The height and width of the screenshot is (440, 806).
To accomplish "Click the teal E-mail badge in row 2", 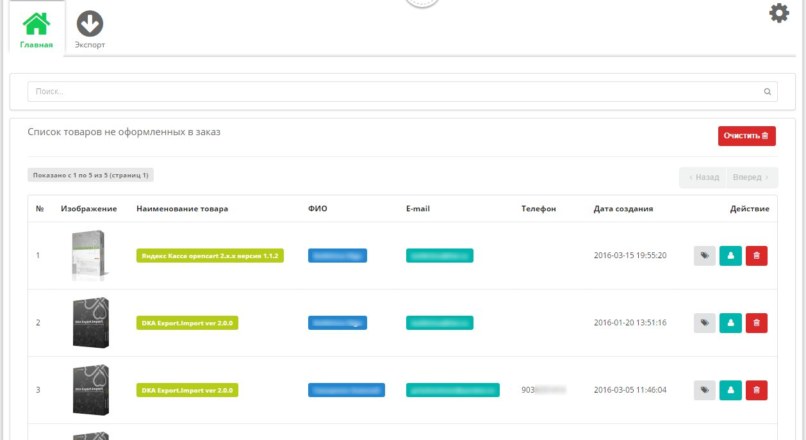I will point(439,323).
